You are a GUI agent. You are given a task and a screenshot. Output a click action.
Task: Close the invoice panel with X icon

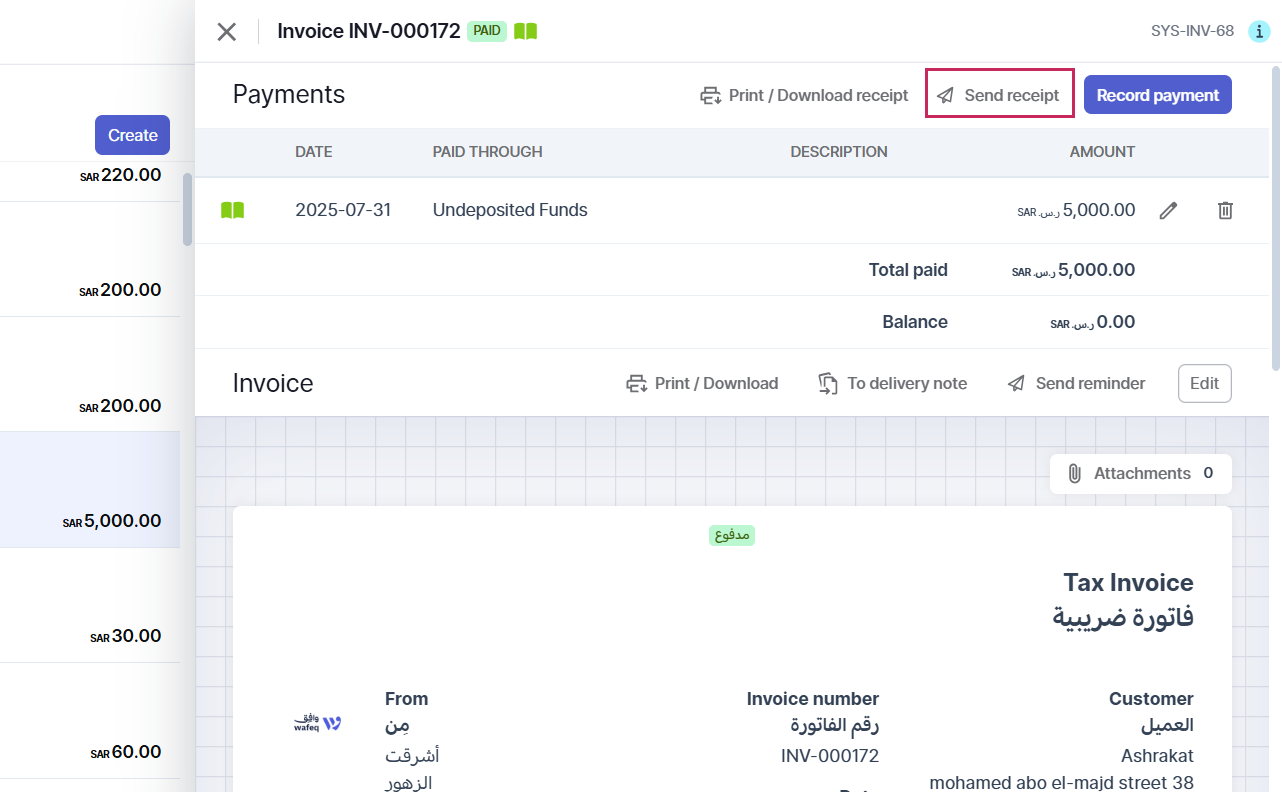(x=227, y=32)
